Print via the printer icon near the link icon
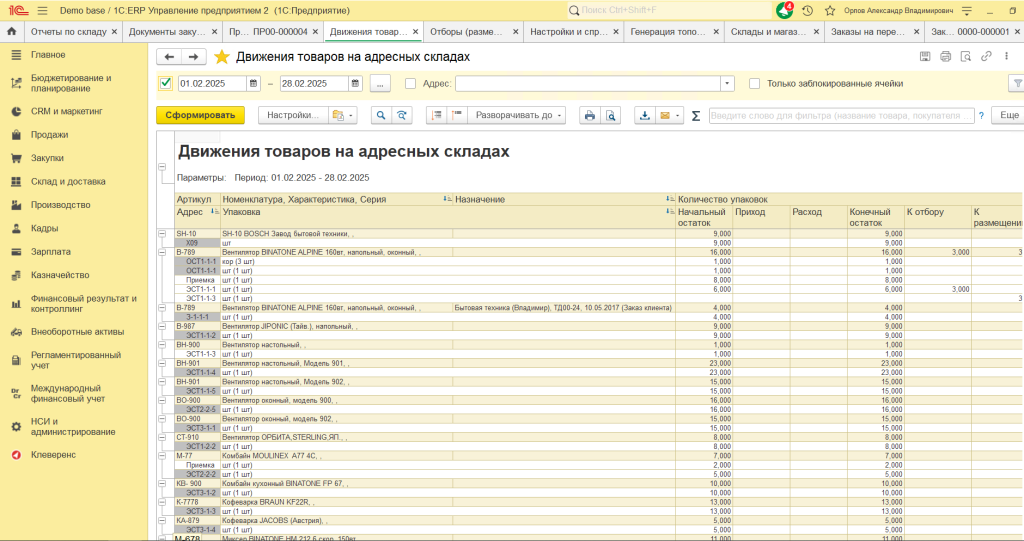This screenshot has width=1024, height=541. pyautogui.click(x=945, y=57)
